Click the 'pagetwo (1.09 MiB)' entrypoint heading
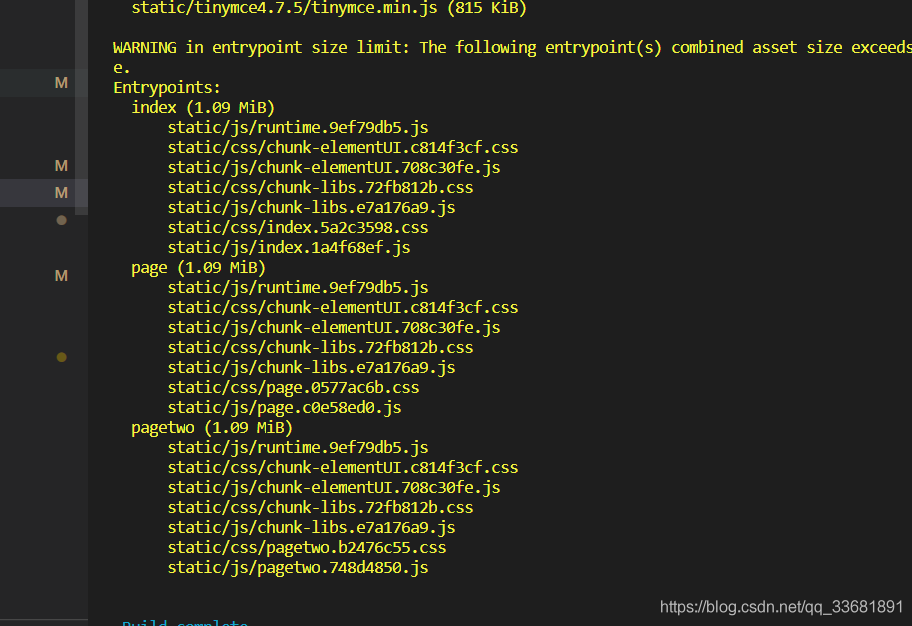The width and height of the screenshot is (912, 626). tap(212, 428)
